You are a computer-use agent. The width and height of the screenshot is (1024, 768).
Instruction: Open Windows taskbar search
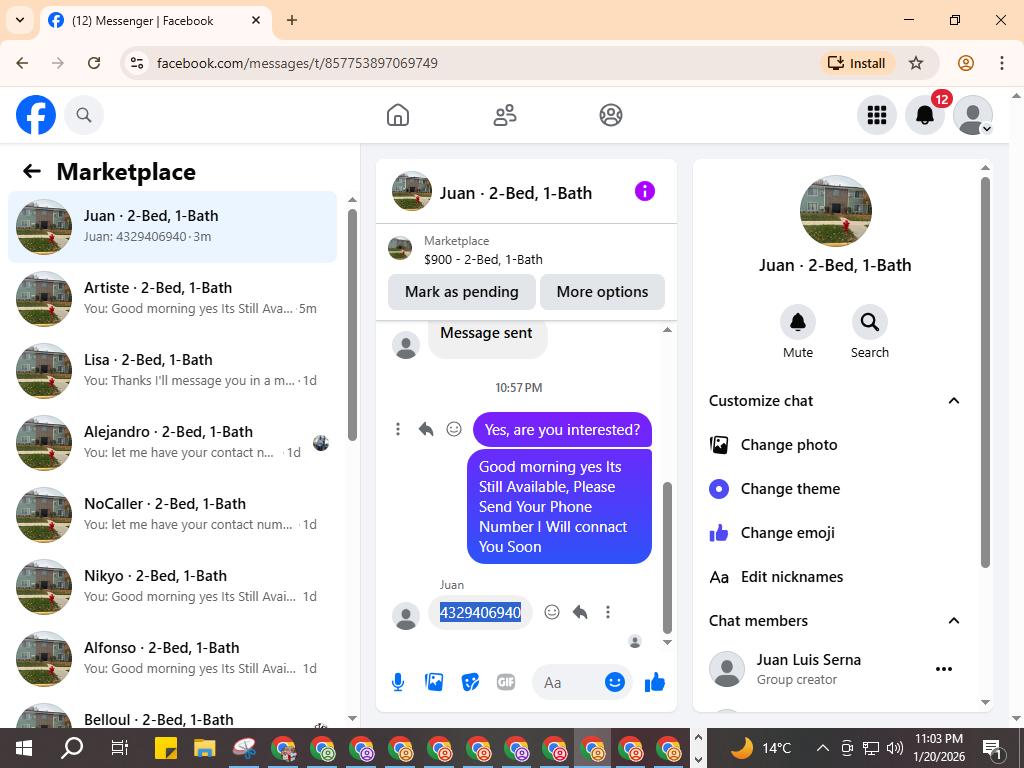[x=72, y=748]
